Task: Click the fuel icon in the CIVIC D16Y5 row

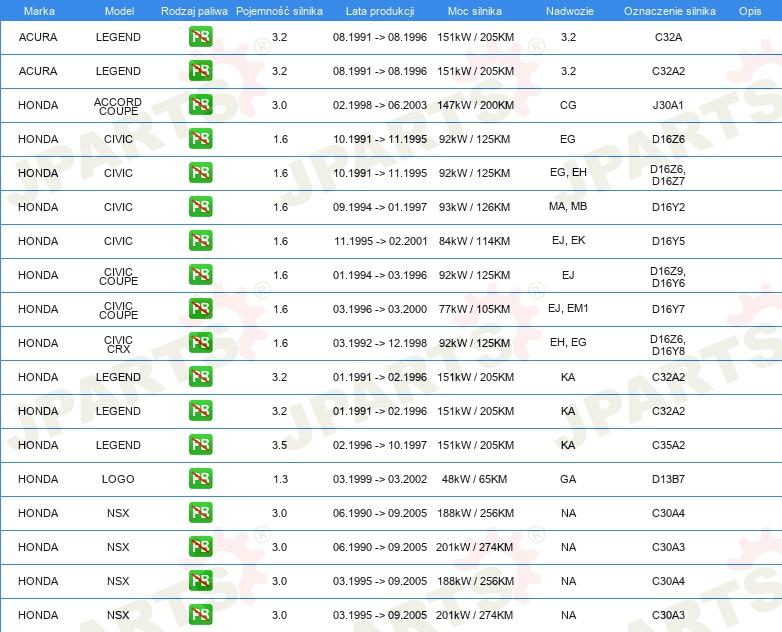Action: (200, 240)
